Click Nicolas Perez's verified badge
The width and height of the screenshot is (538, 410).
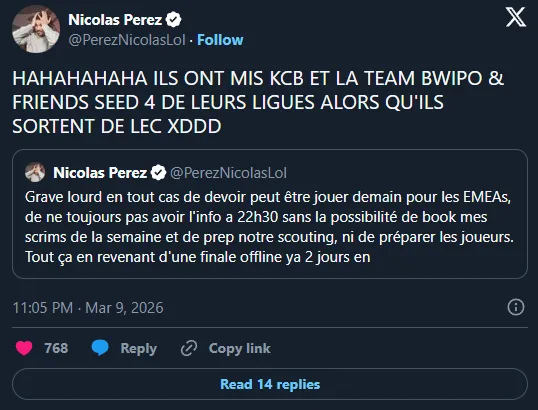click(174, 20)
